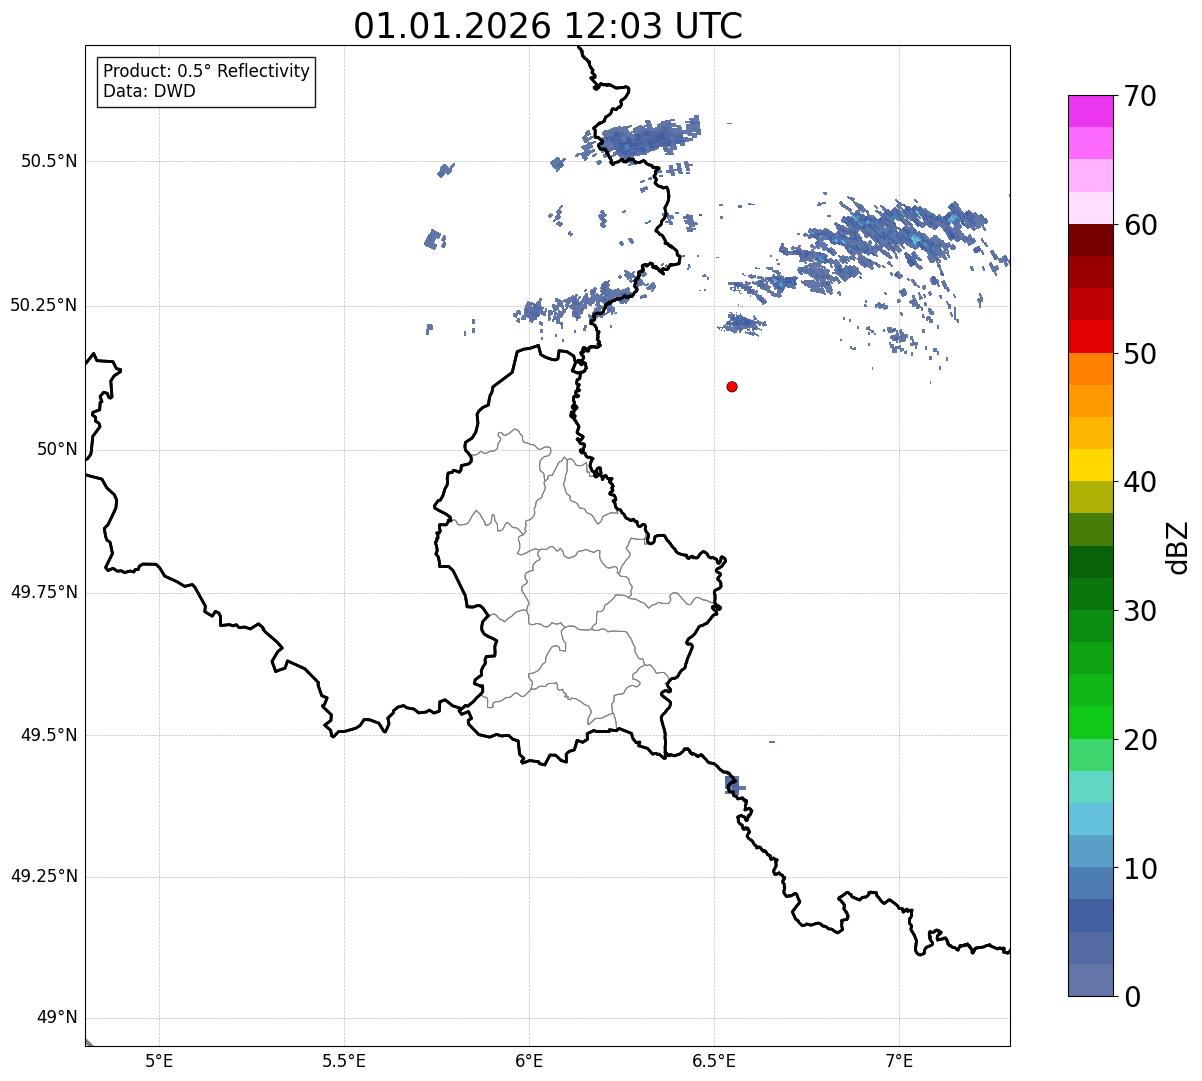This screenshot has width=1202, height=1081.
Task: Click the 'Data: DWD' text
Action: pyautogui.click(x=149, y=91)
